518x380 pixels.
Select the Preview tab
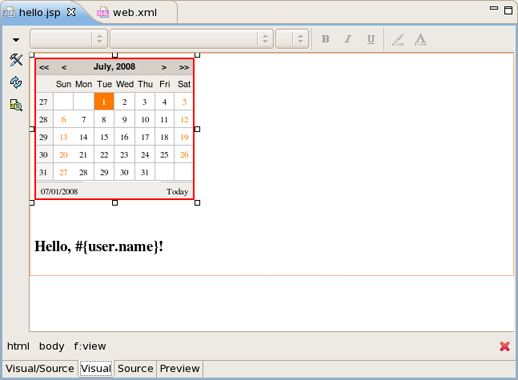coord(180,368)
